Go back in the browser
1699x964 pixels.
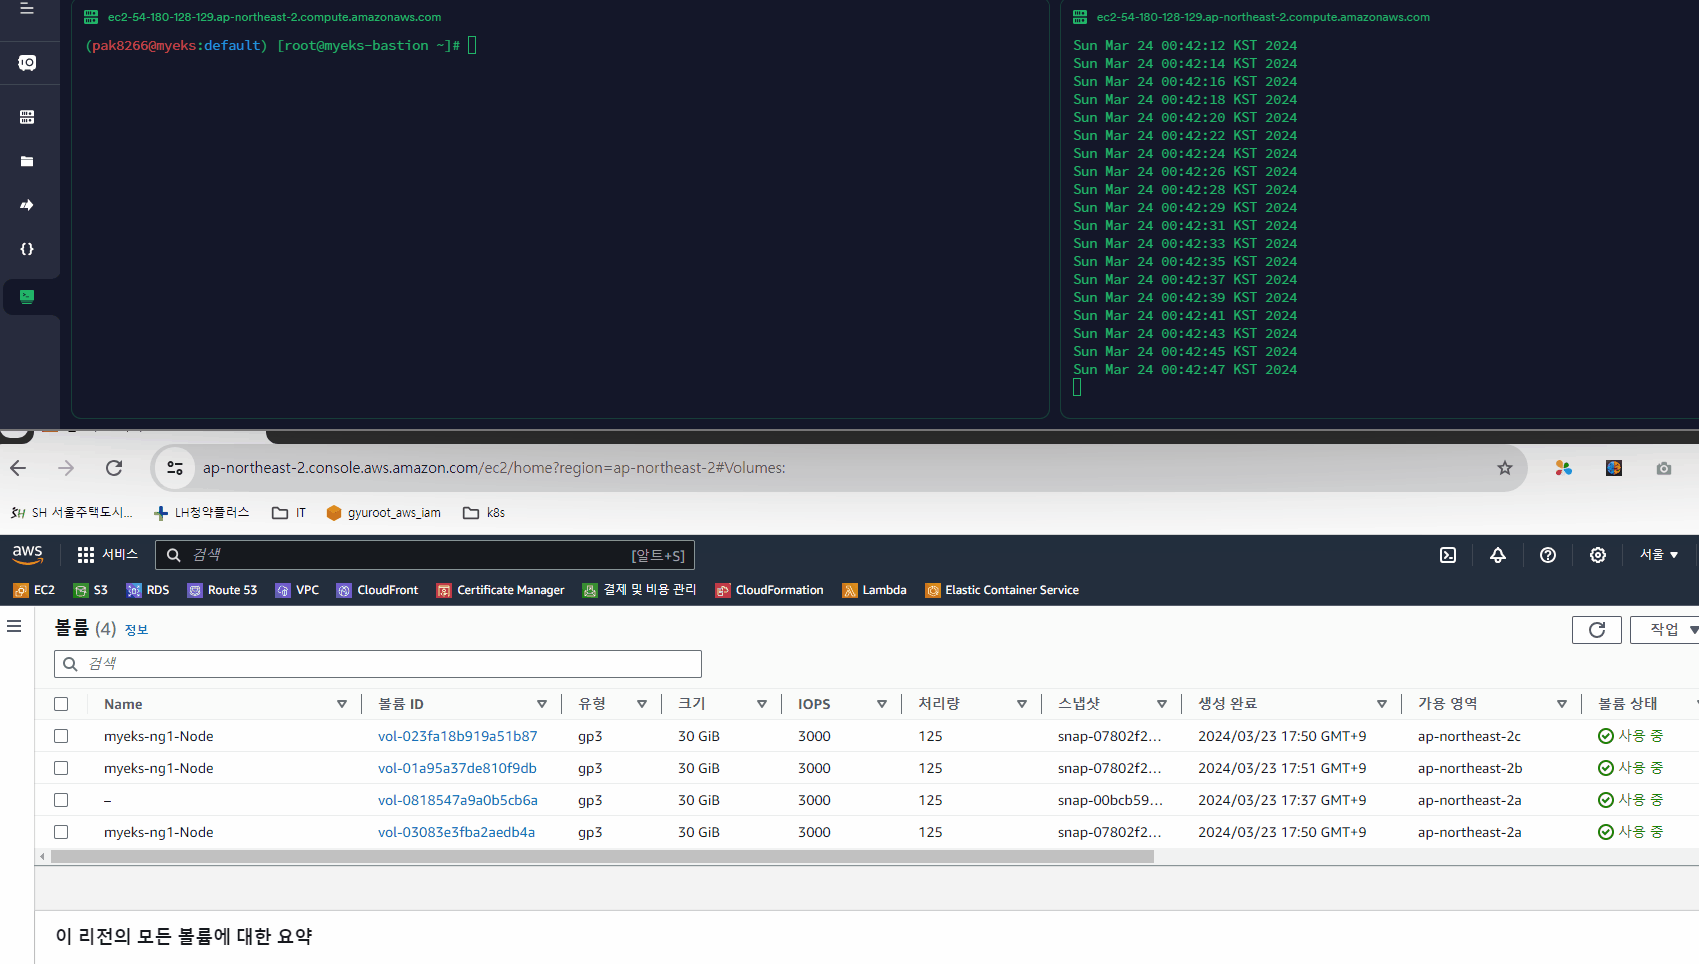click(18, 468)
